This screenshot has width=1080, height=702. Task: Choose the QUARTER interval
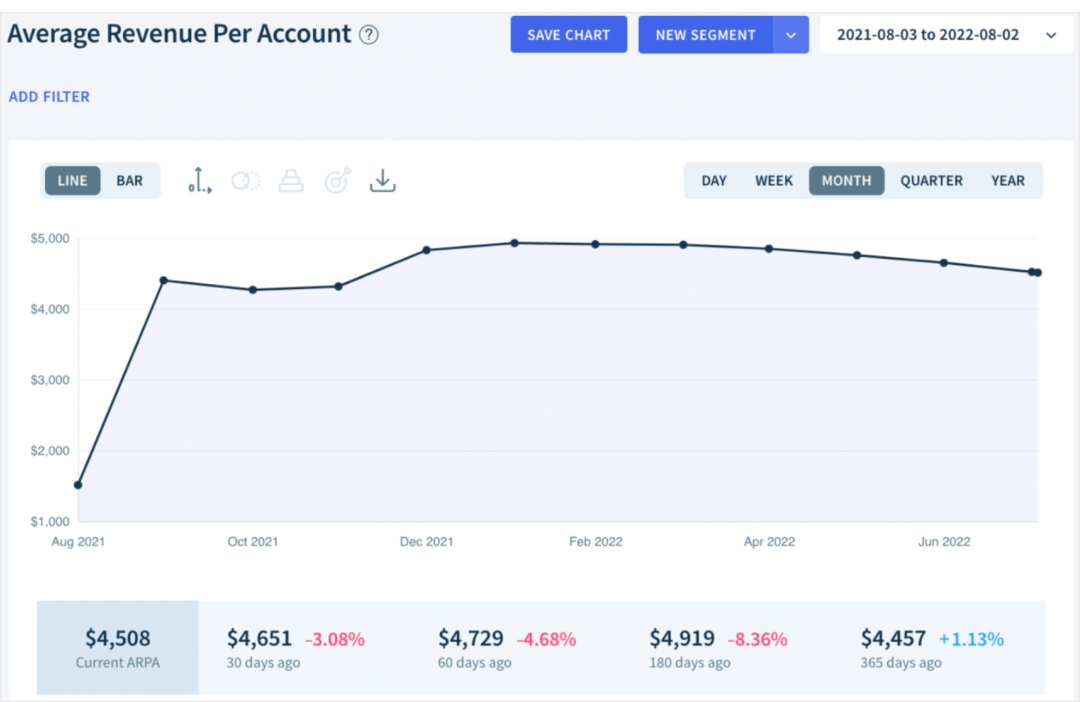931,180
